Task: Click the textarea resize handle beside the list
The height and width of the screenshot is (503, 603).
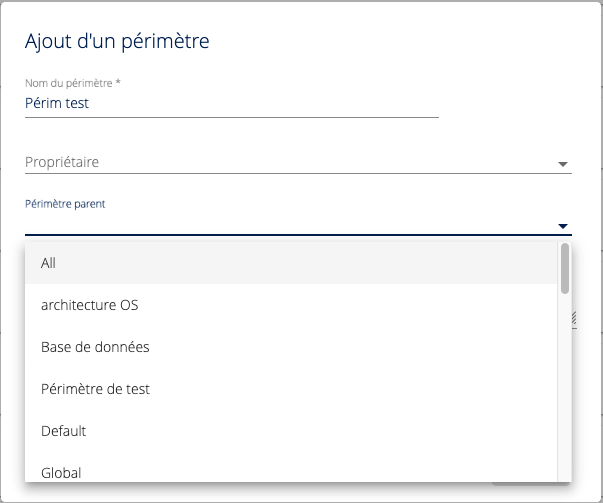Action: (x=575, y=319)
